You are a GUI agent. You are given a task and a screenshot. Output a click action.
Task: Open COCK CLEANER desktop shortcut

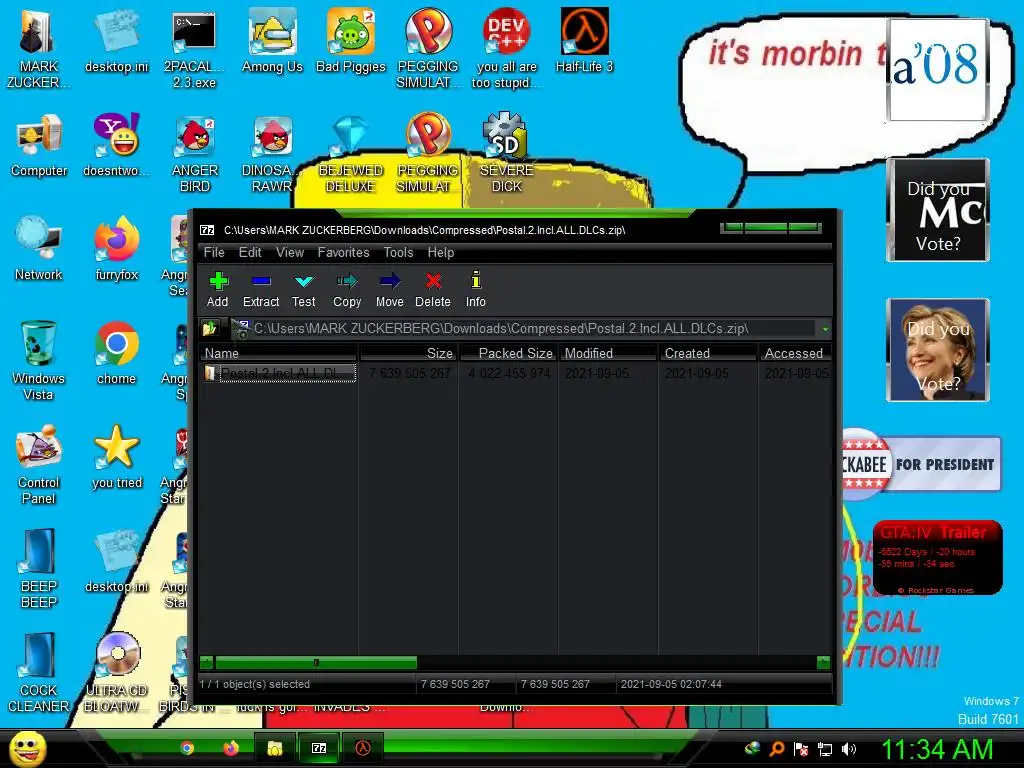[x=39, y=673]
